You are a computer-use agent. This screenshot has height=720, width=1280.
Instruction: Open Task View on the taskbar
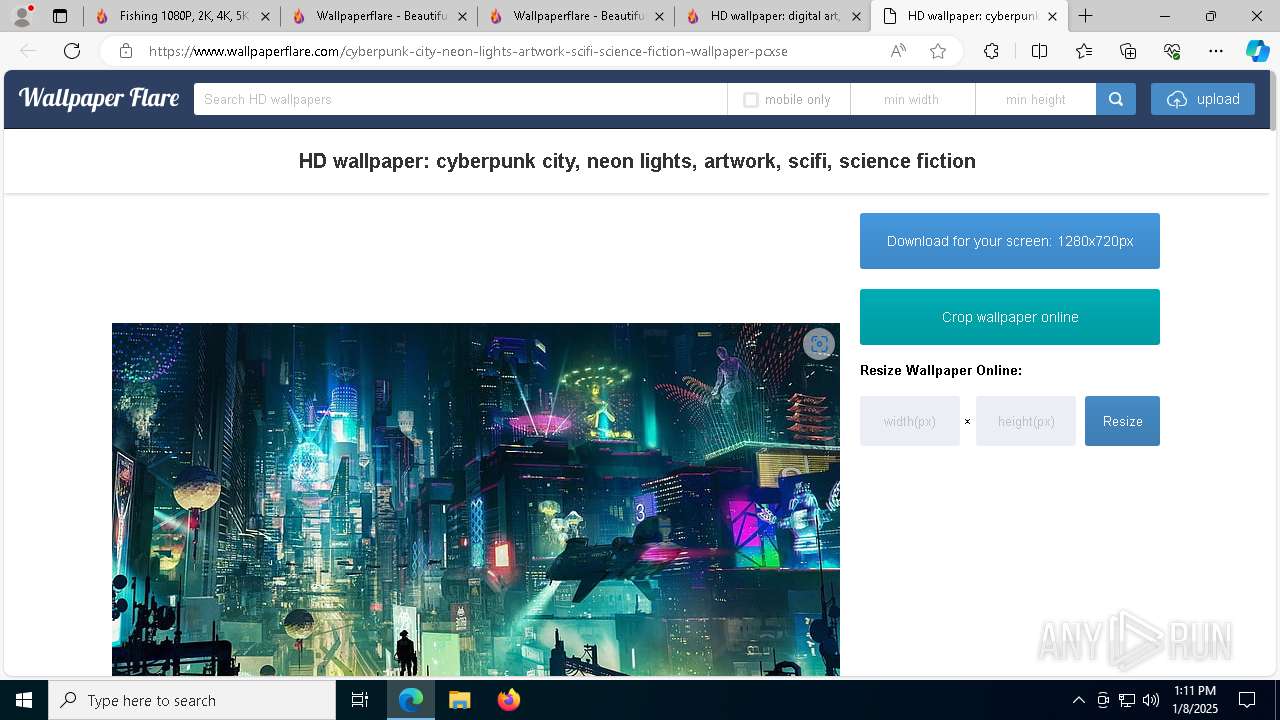pyautogui.click(x=360, y=700)
